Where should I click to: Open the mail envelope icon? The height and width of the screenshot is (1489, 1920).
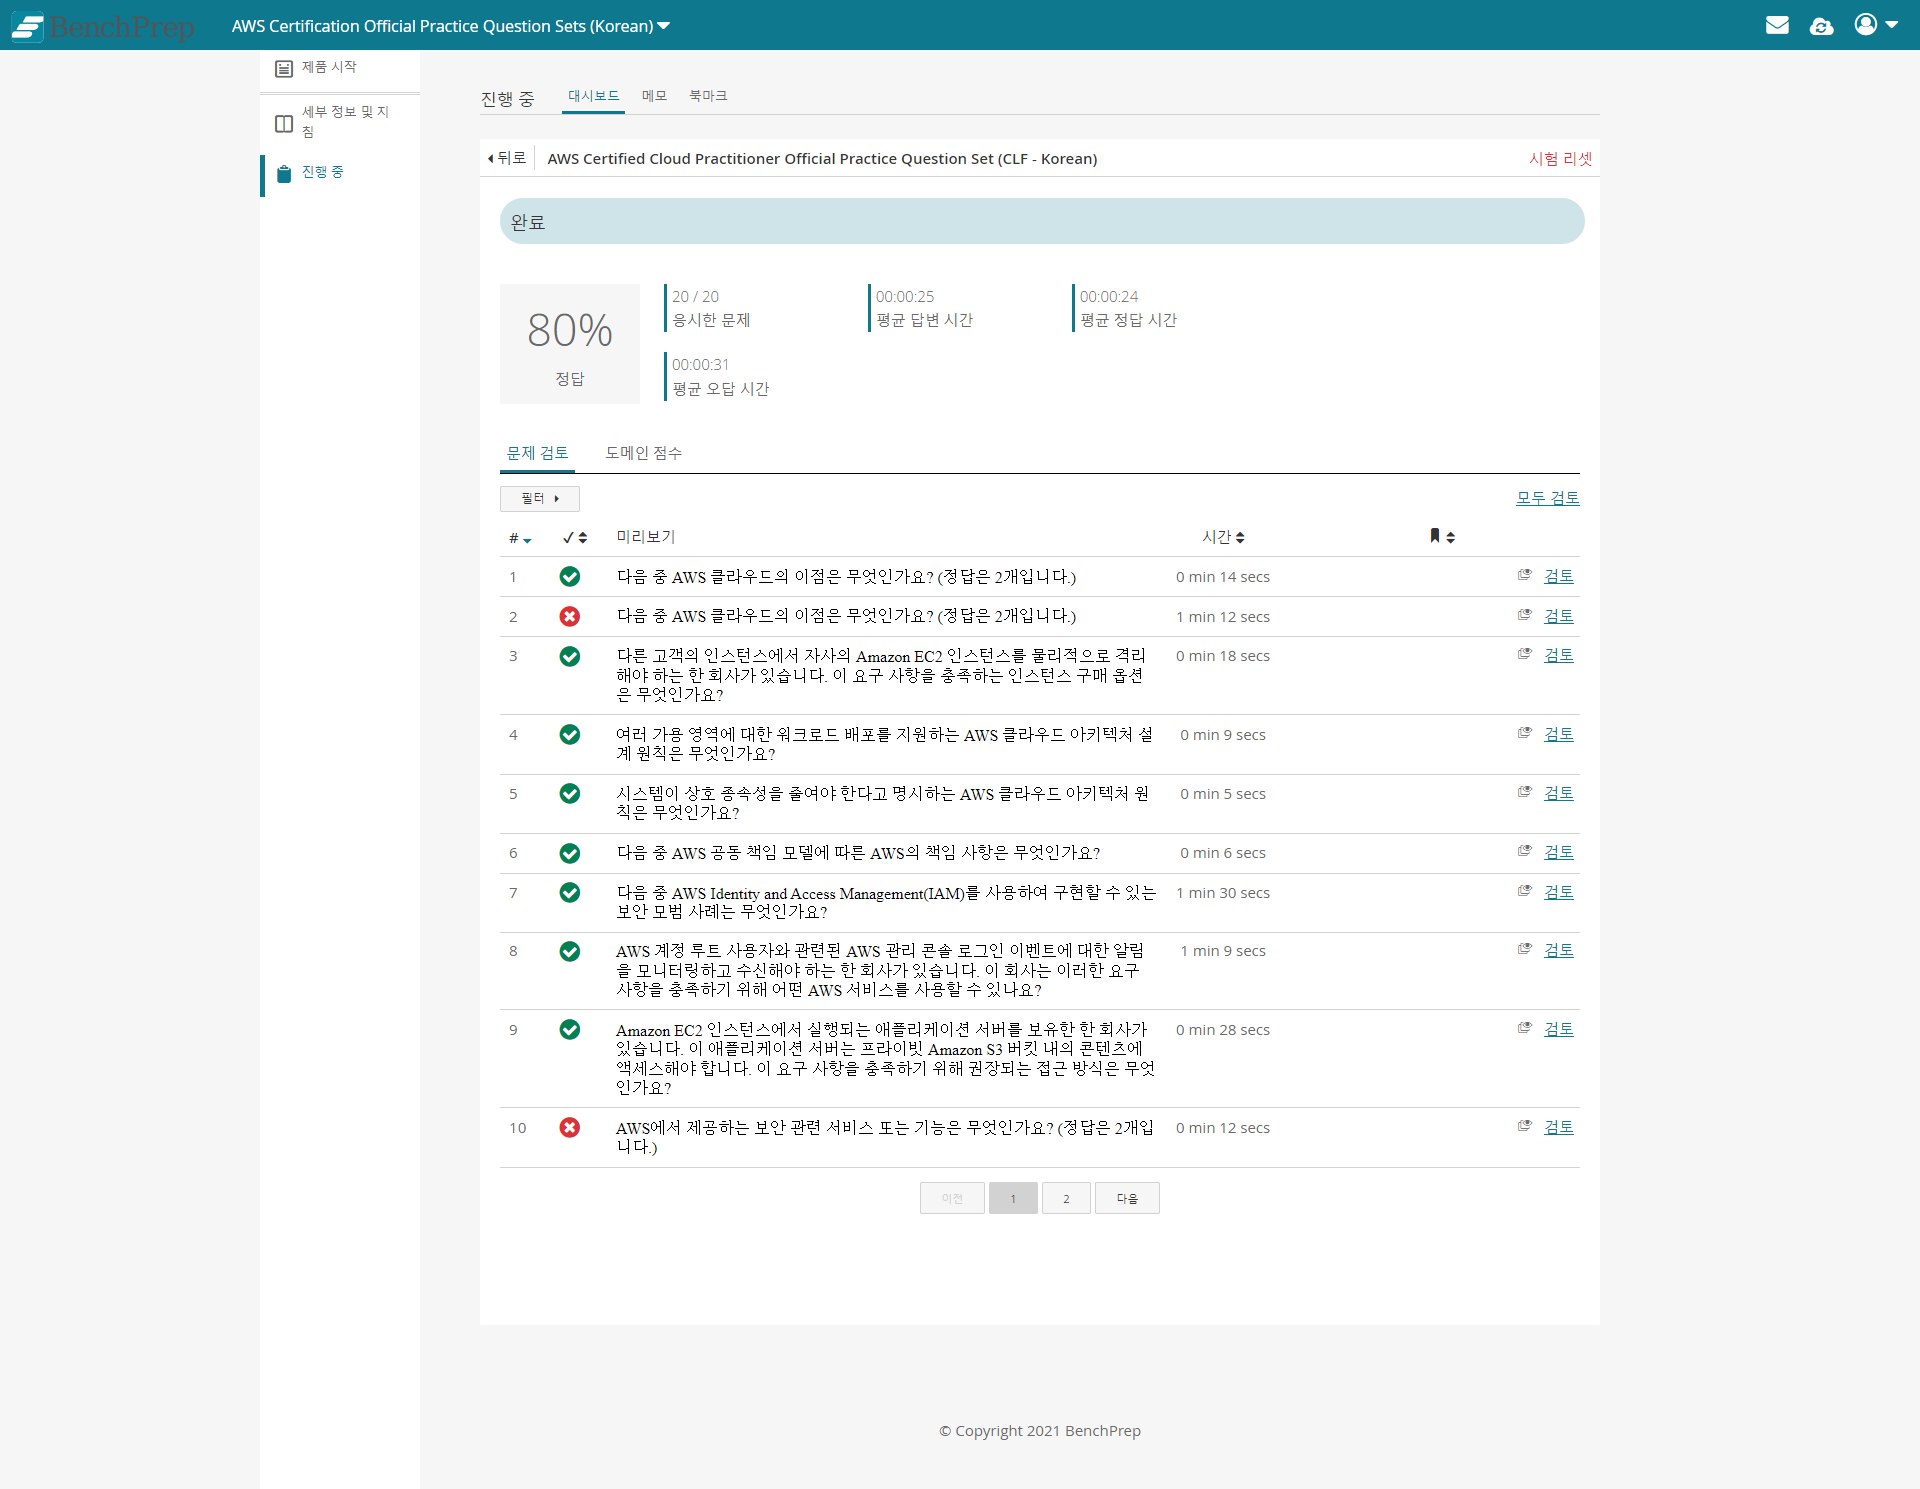point(1777,25)
